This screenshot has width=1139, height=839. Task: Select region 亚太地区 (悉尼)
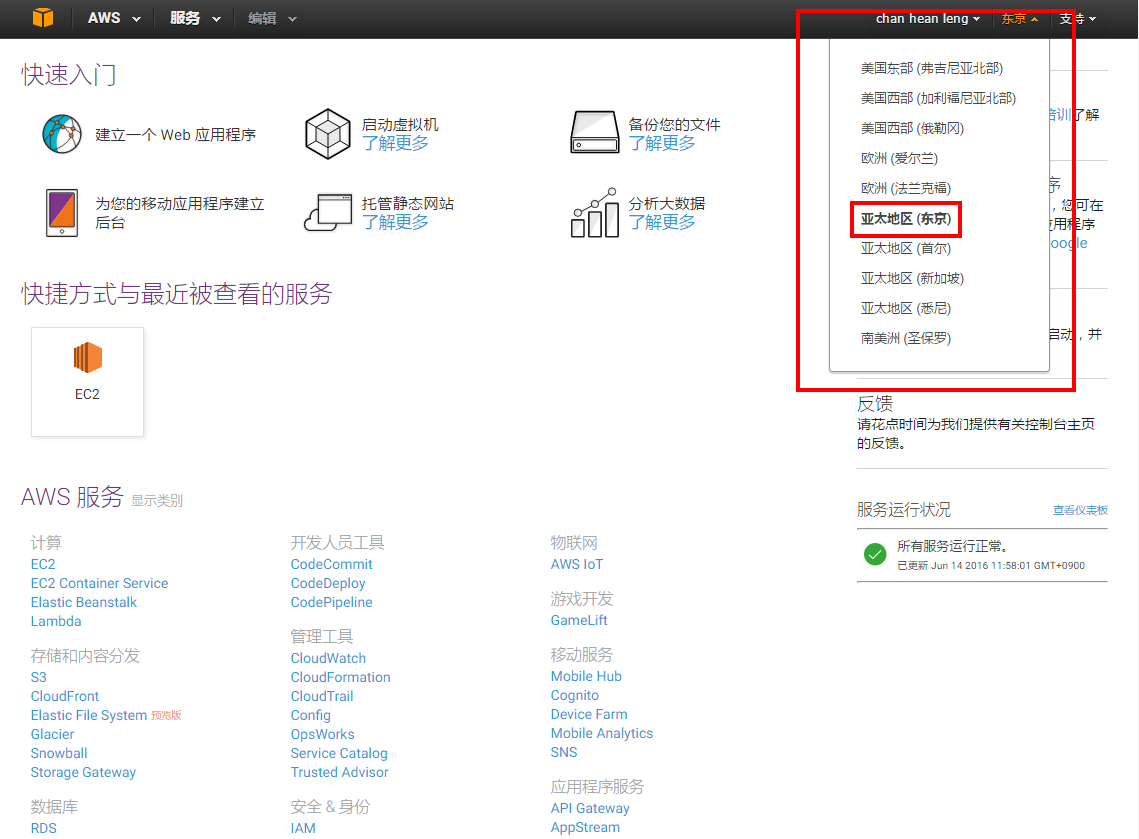click(906, 308)
